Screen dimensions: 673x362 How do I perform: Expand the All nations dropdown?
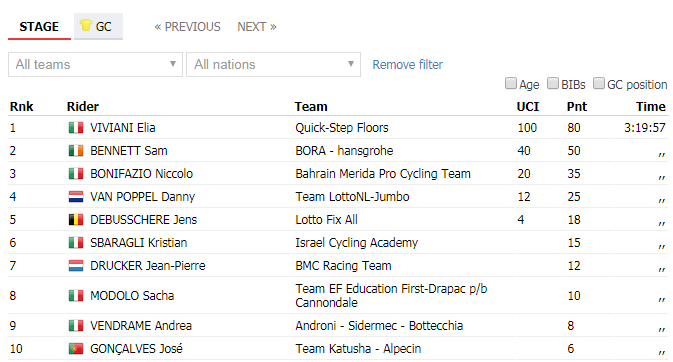273,64
